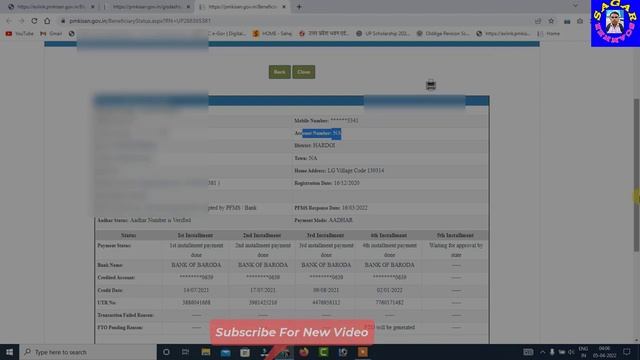Image resolution: width=640 pixels, height=360 pixels.
Task: Click the browser forward arrow
Action: click(22, 21)
